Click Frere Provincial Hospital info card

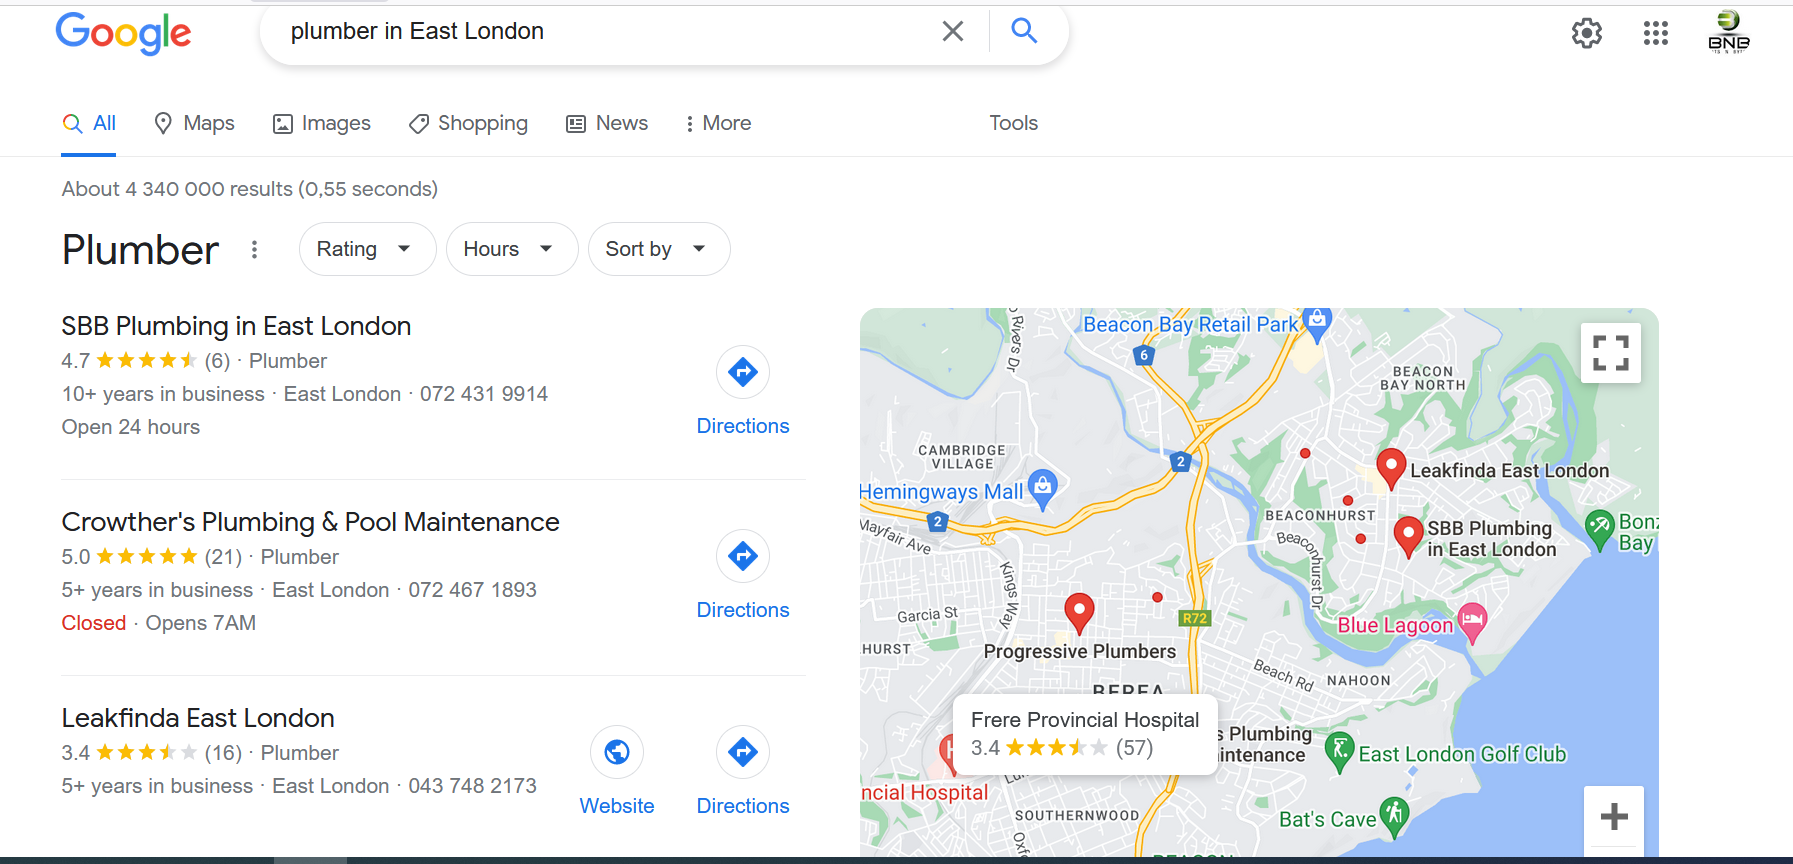(1085, 734)
